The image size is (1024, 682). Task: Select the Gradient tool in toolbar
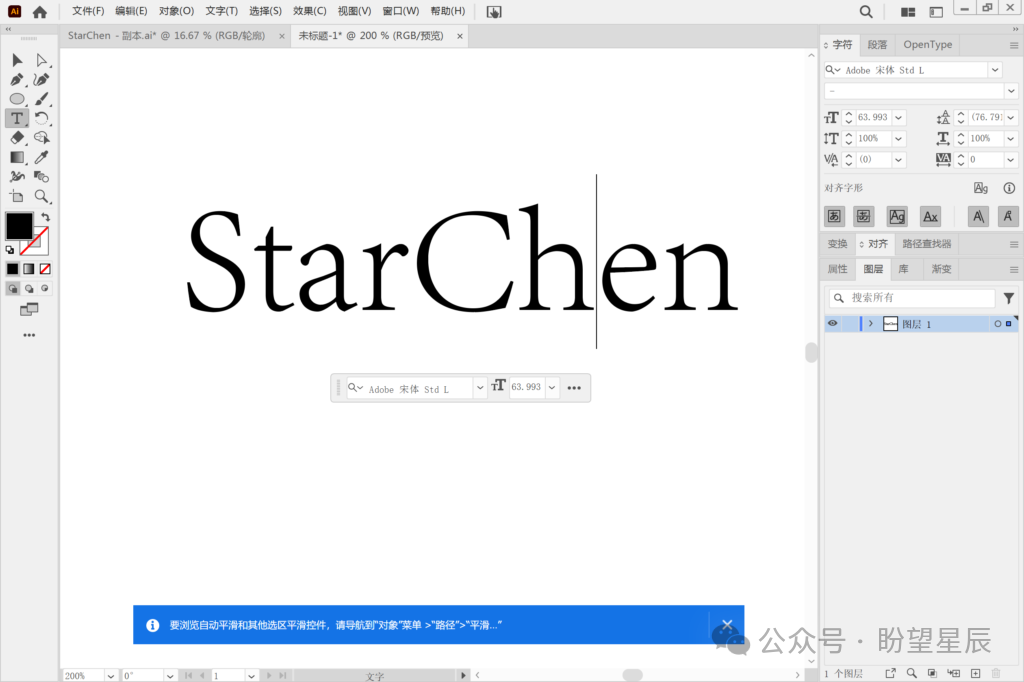(x=17, y=157)
